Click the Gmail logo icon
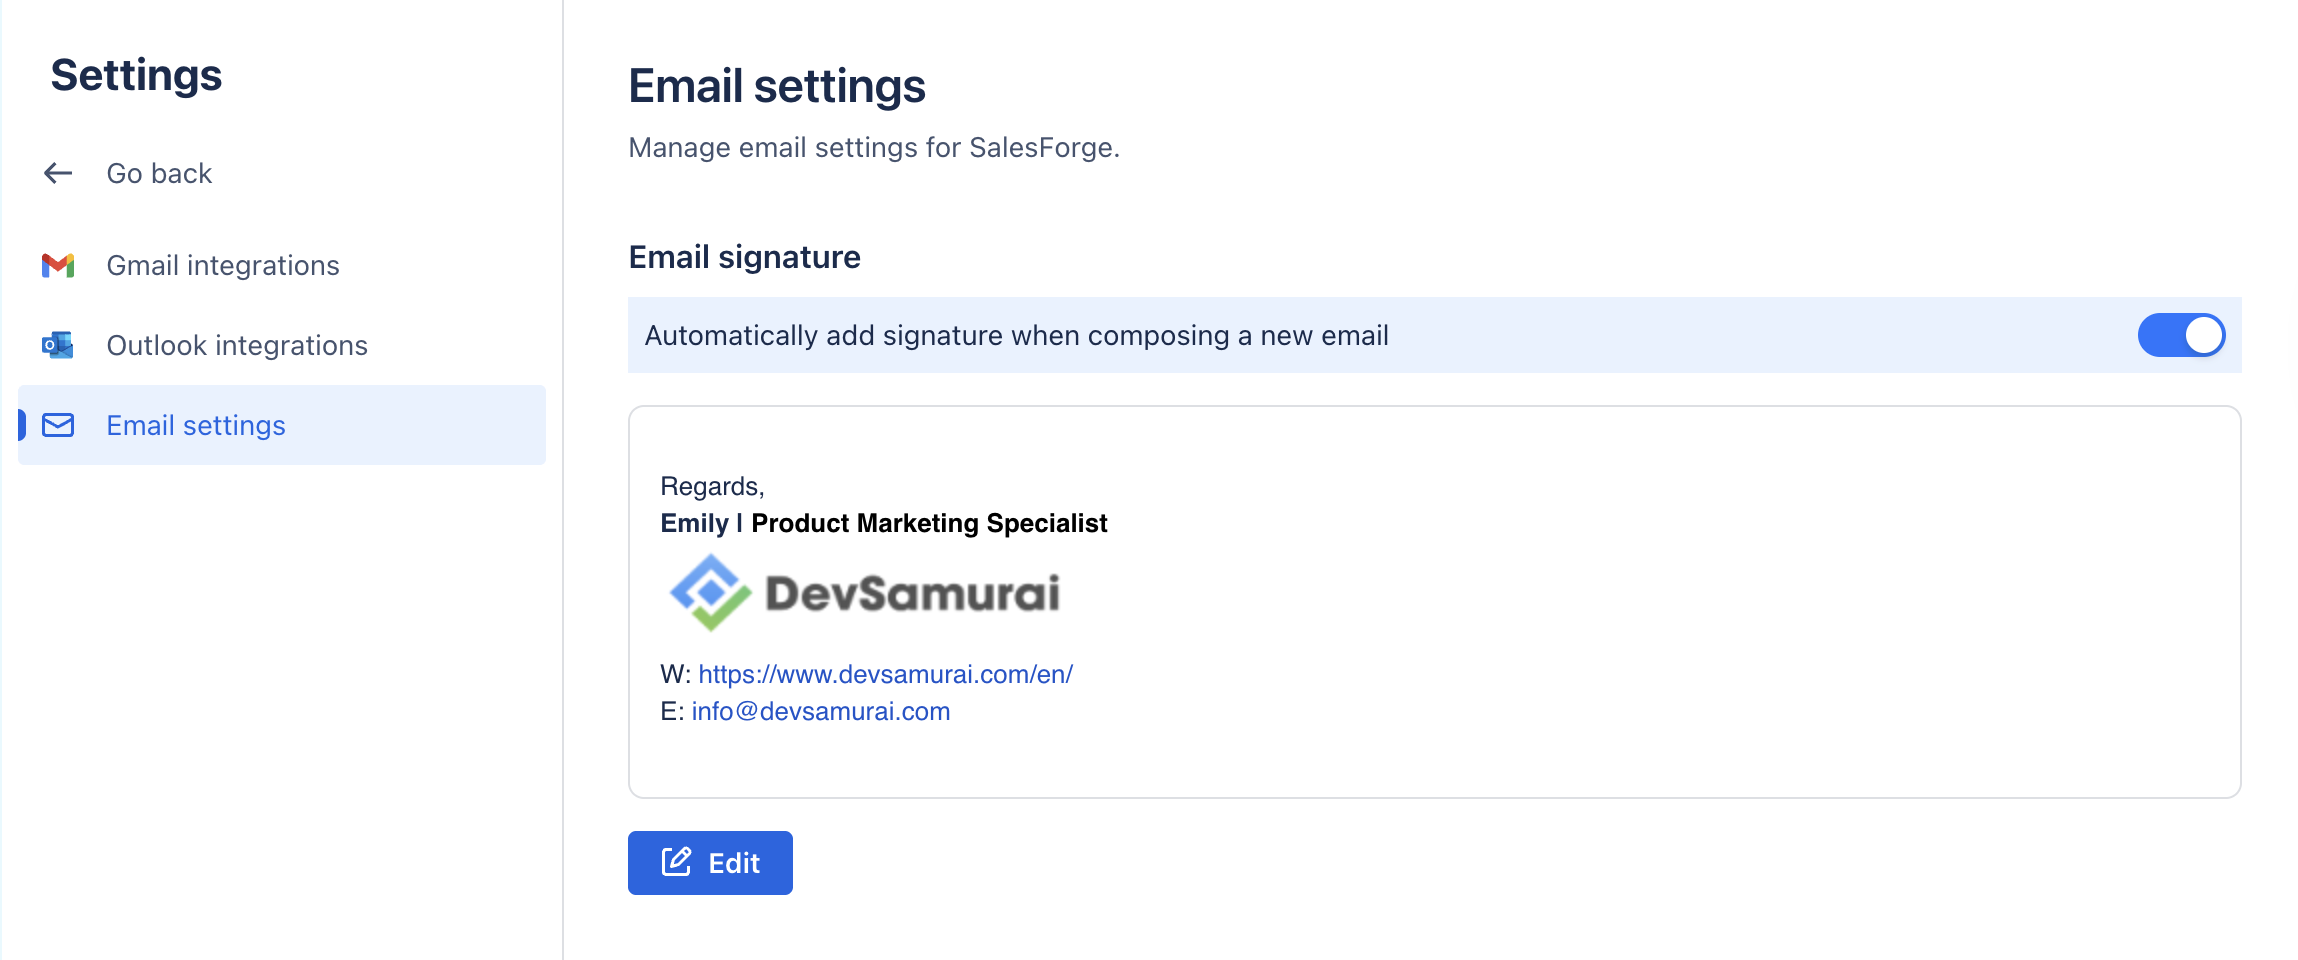The height and width of the screenshot is (960, 2298). (x=58, y=265)
